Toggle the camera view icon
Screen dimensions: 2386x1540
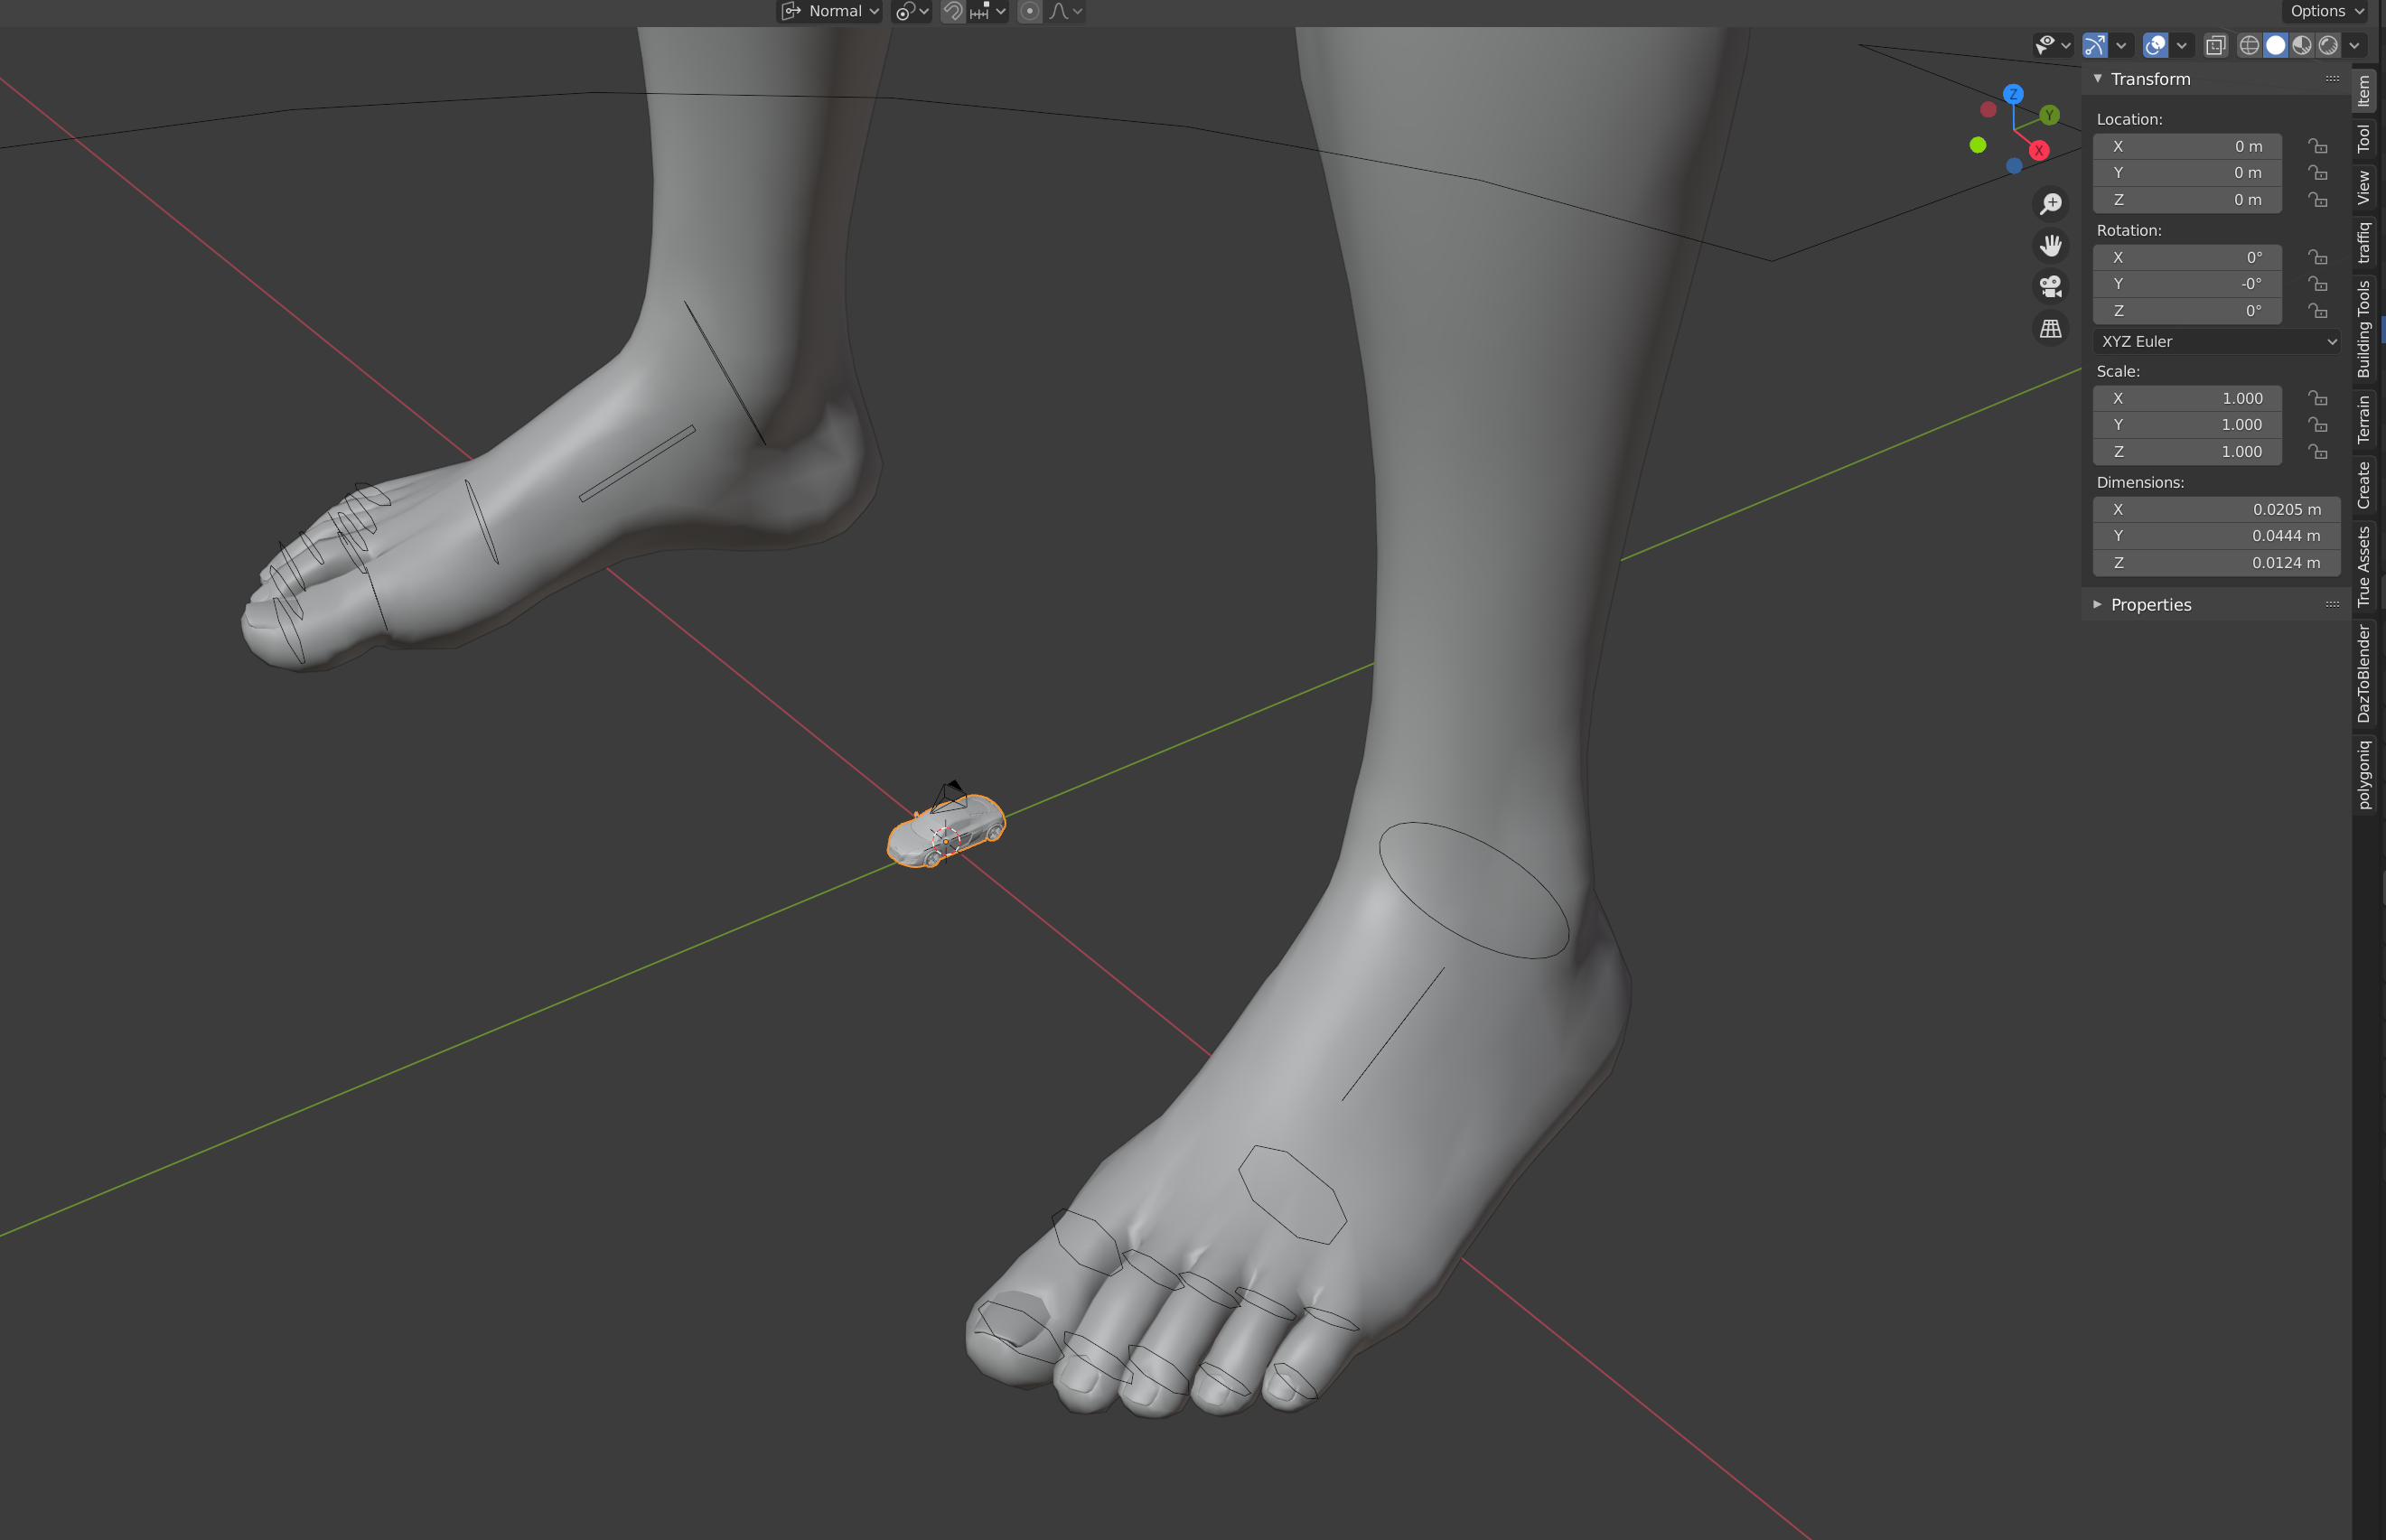point(2051,287)
